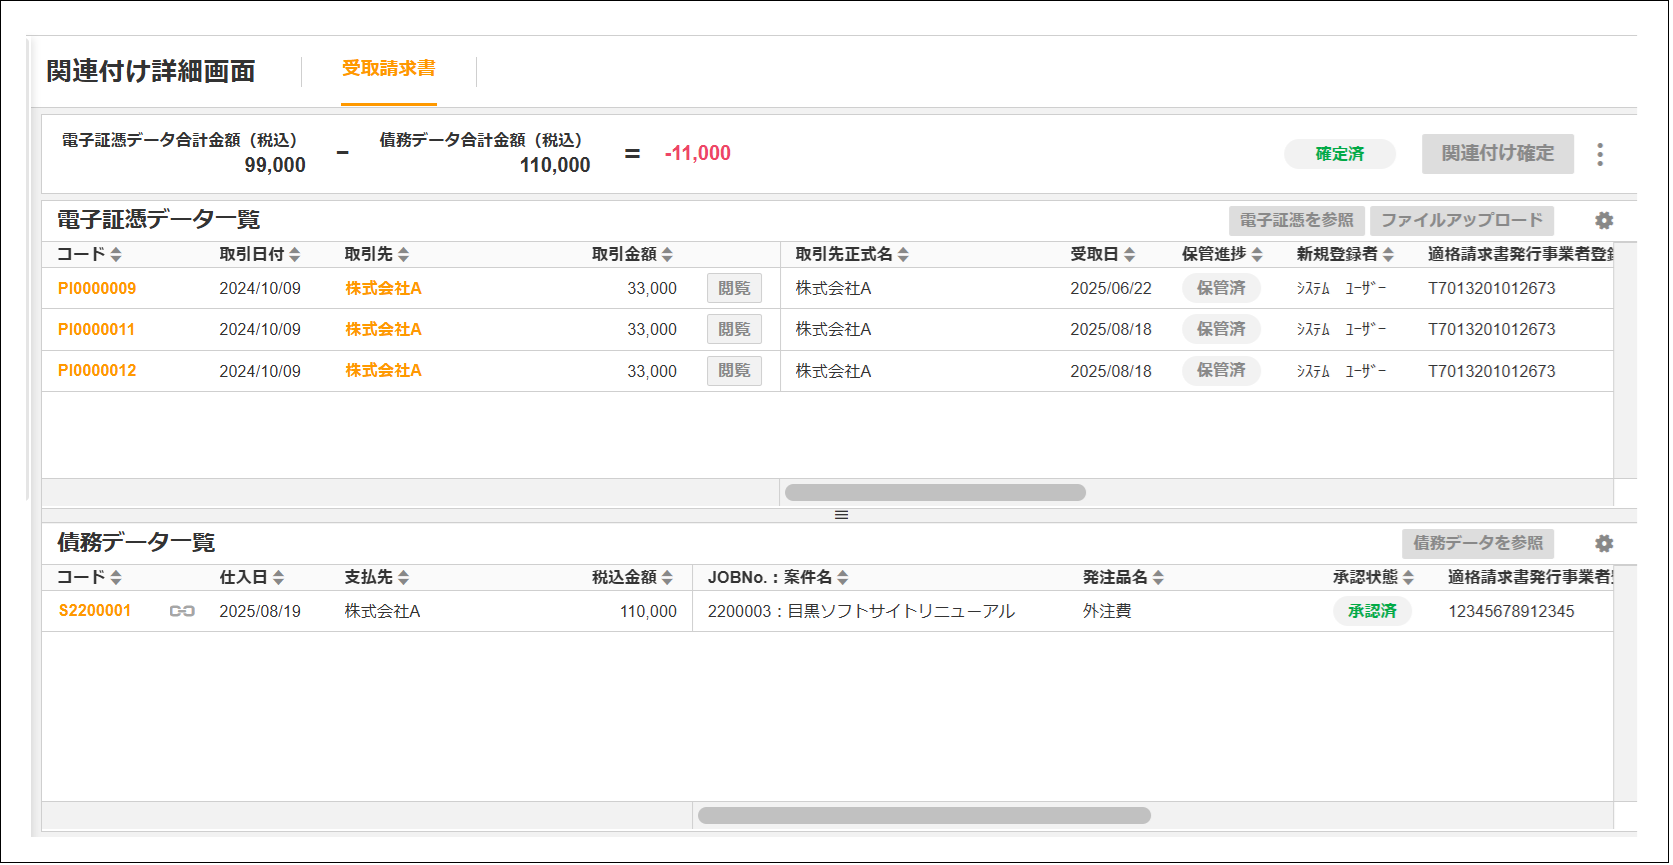Click the link chain icon beside S2200001
Screen dimensions: 1673x865
coord(182,611)
